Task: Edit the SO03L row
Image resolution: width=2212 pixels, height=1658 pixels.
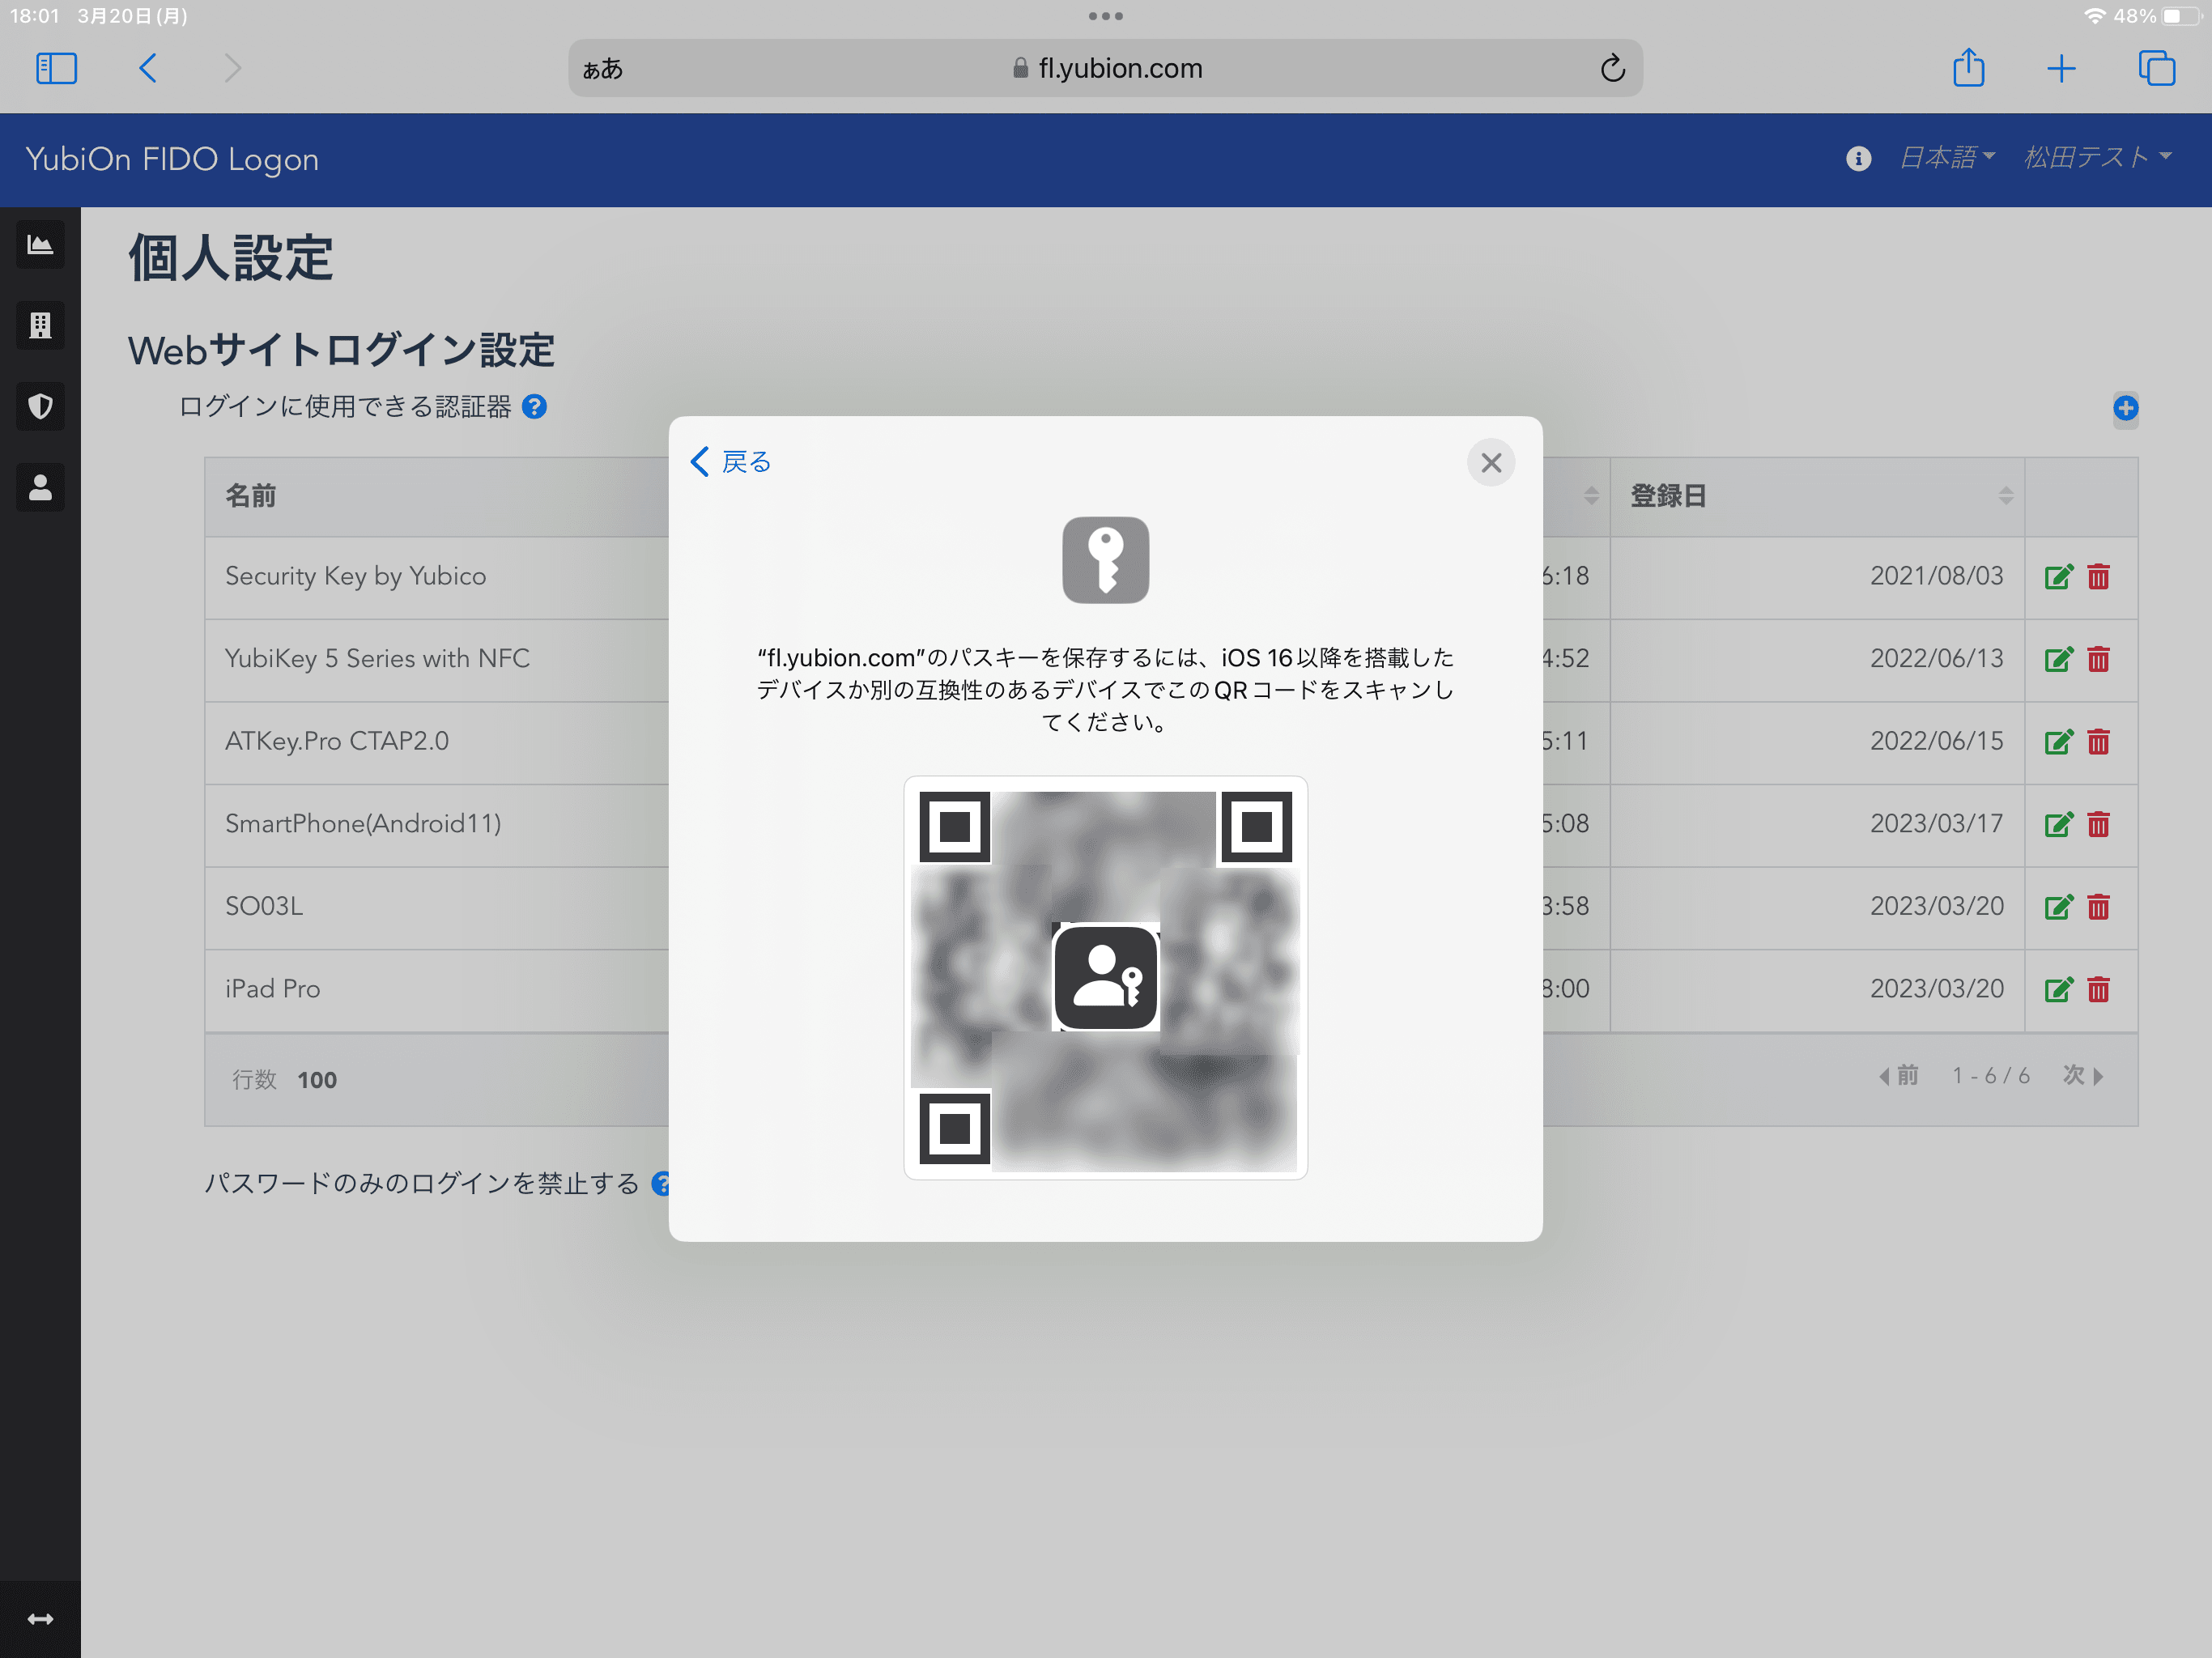Action: tap(2058, 907)
